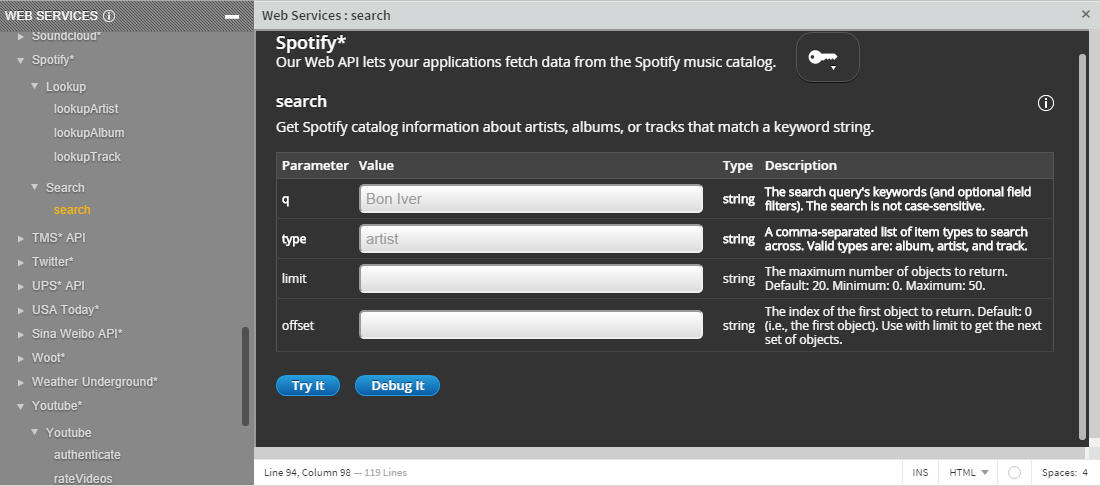This screenshot has width=1100, height=486.
Task: Expand the UPS* API node
Action: [21, 286]
